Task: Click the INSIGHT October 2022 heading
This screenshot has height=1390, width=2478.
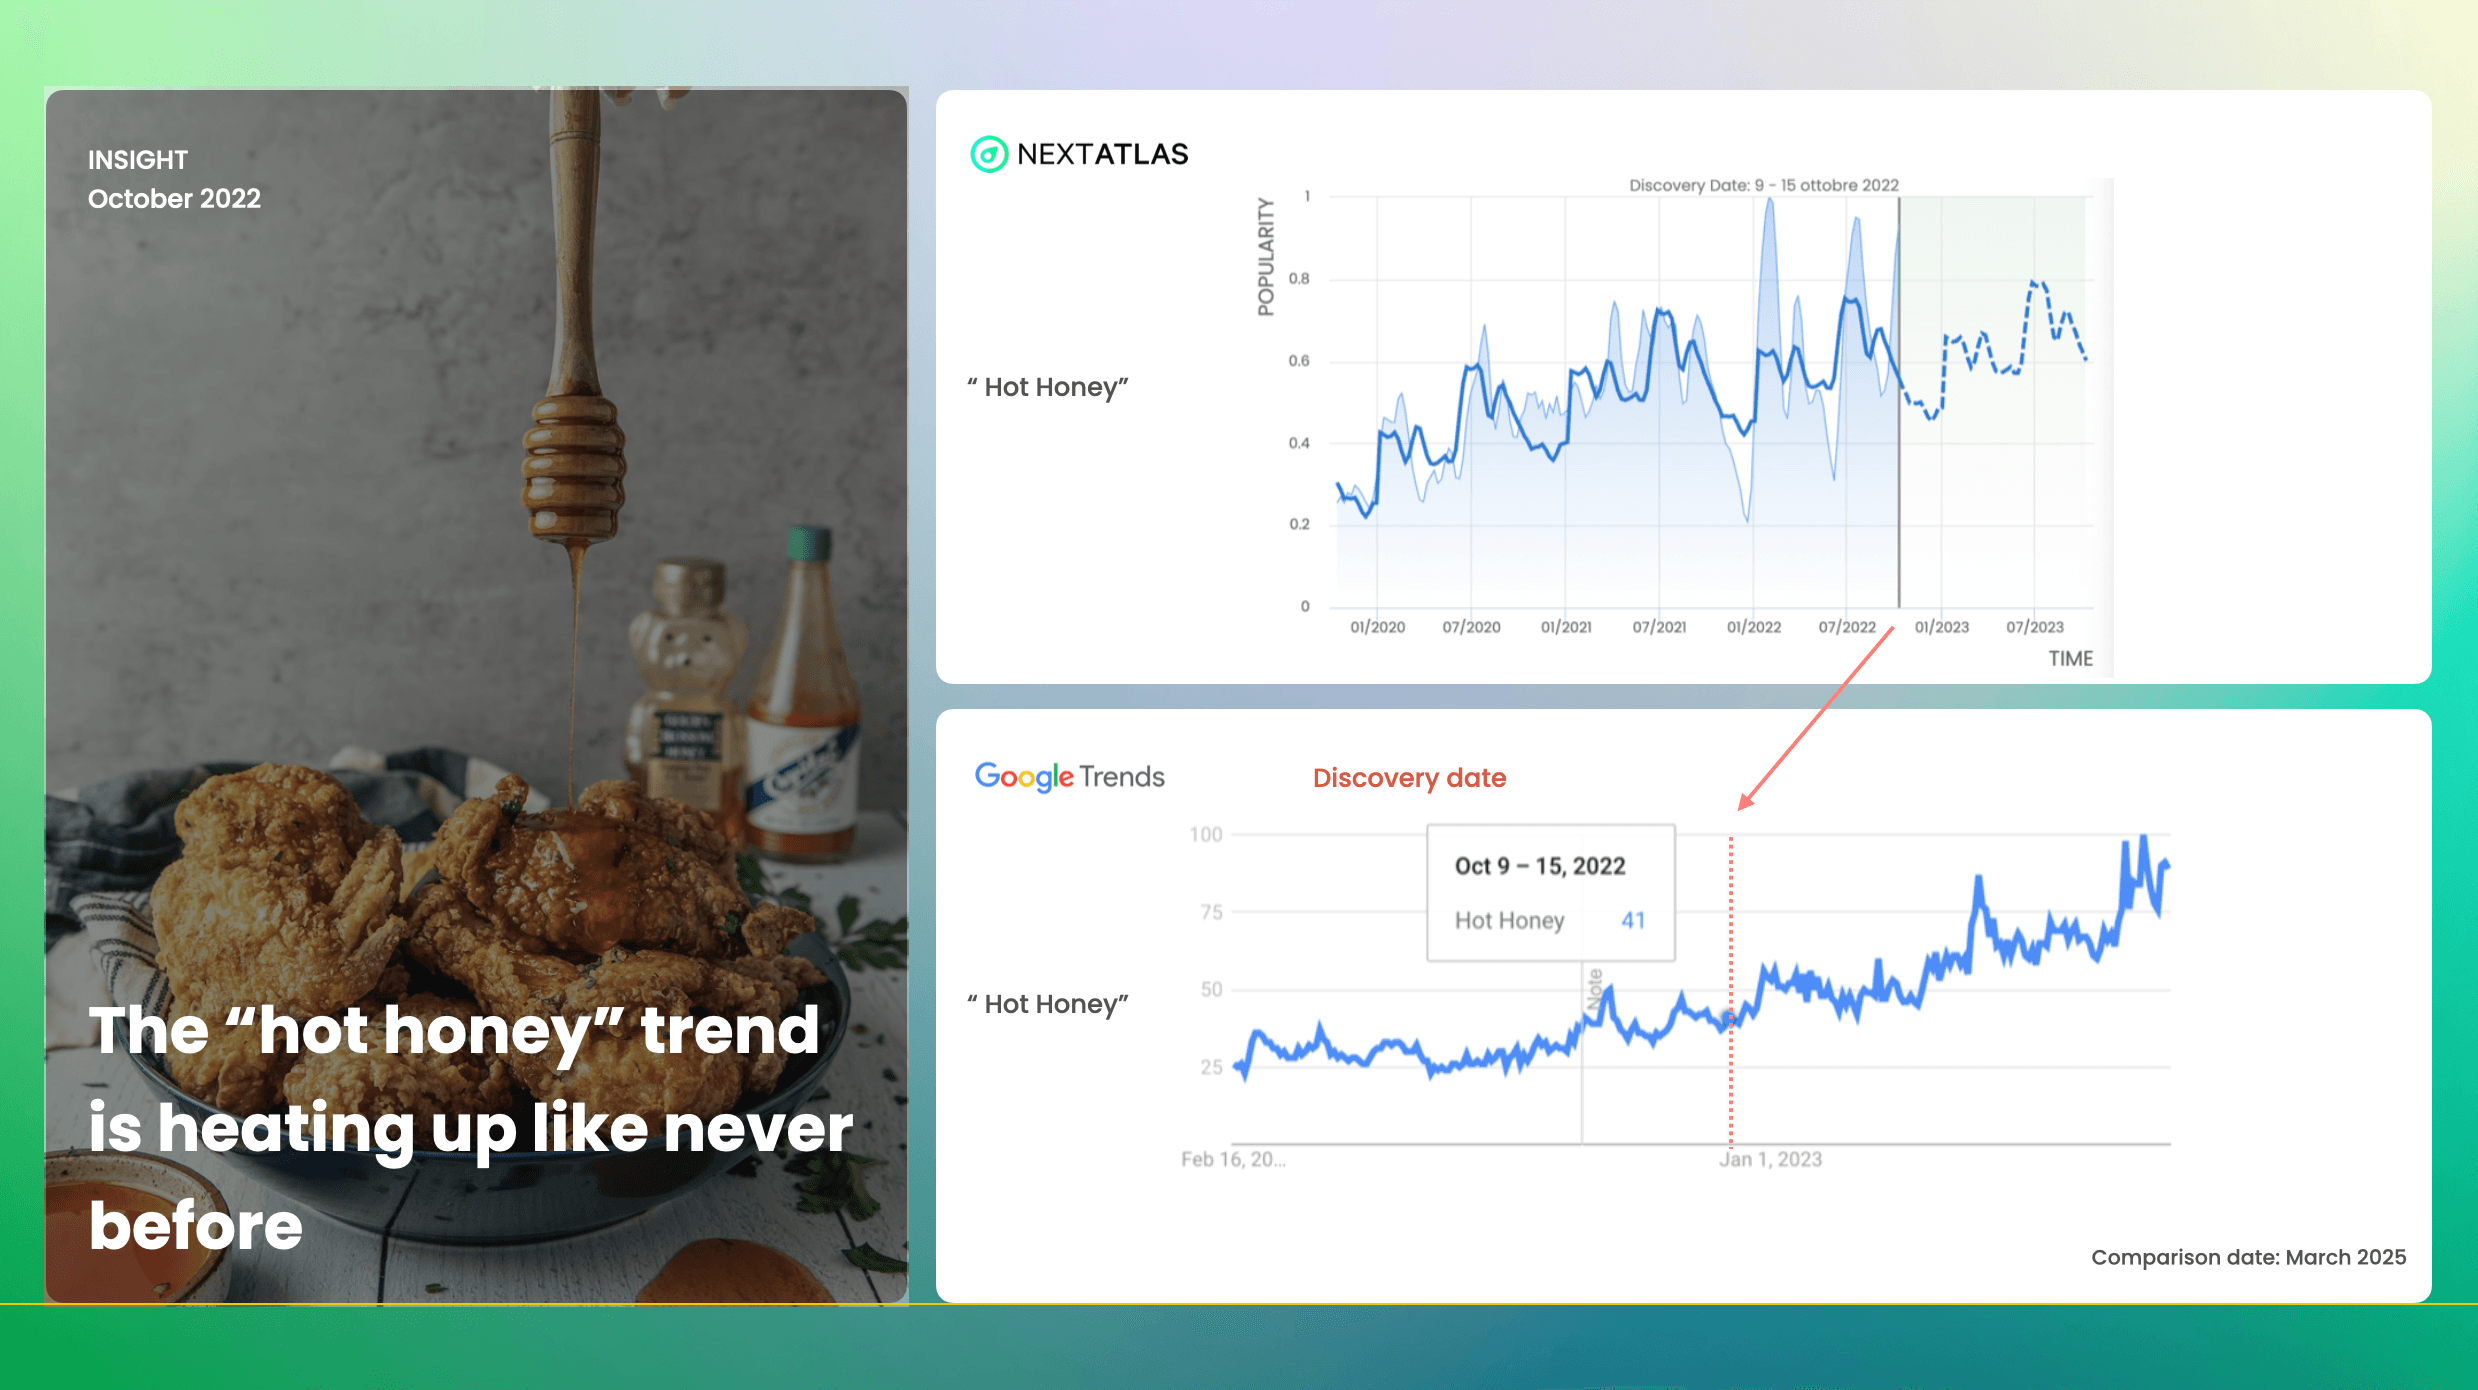Action: click(174, 179)
